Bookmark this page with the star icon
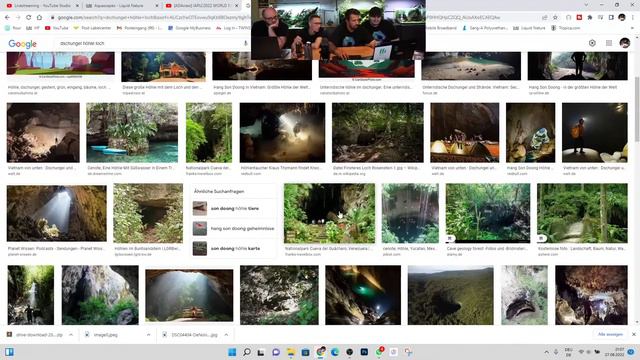The height and width of the screenshot is (360, 640). (x=555, y=18)
